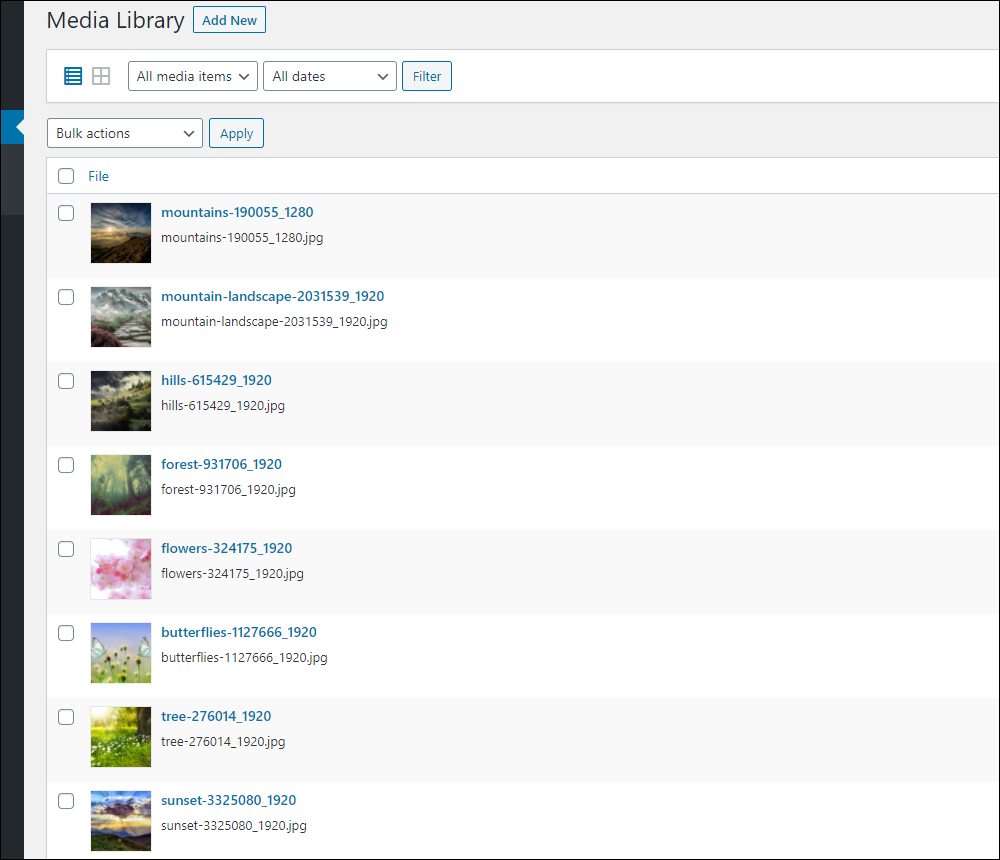Check the mountain-landscape-2031539_1920 checkbox
The width and height of the screenshot is (1000, 860).
(x=66, y=297)
